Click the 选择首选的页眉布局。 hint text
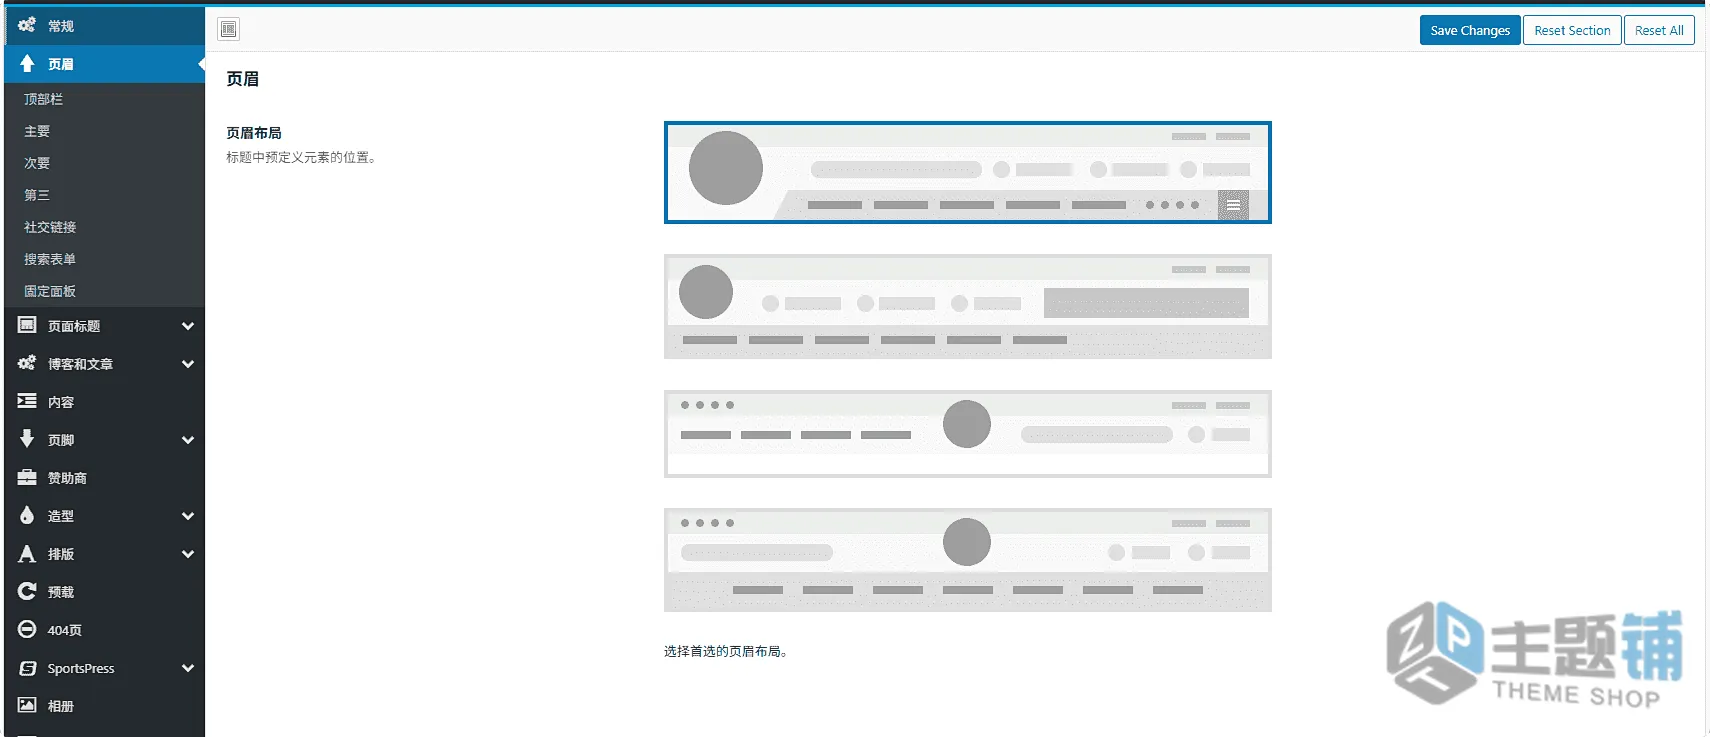 pyautogui.click(x=727, y=651)
